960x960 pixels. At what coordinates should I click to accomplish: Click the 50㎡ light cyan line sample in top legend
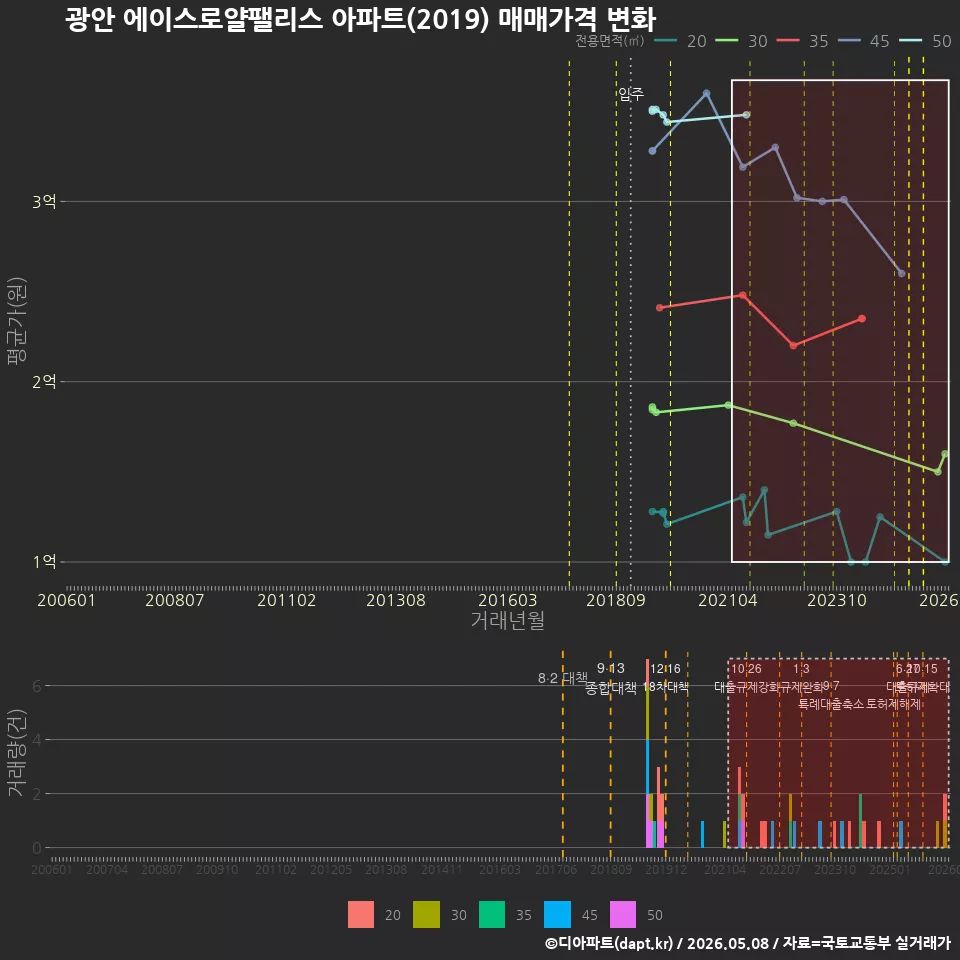[x=910, y=41]
